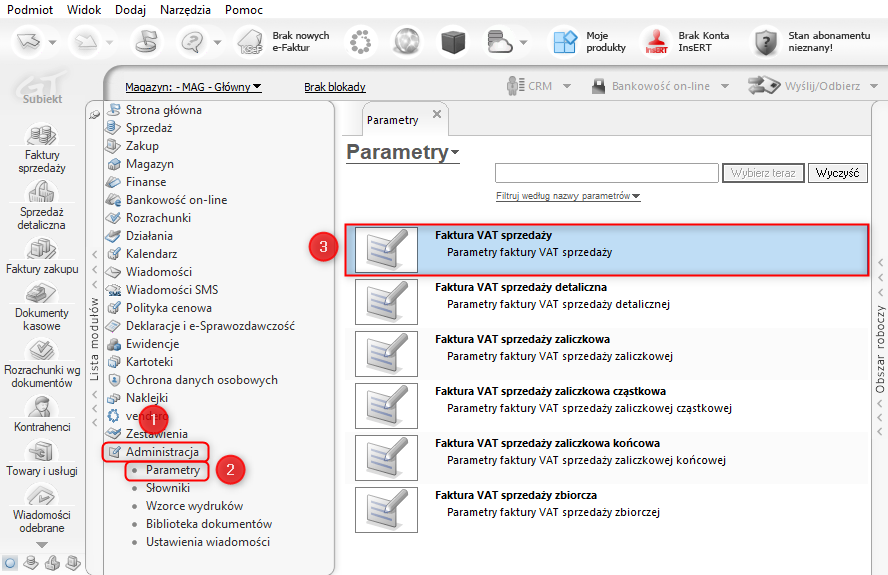Open Moje produkty
The image size is (888, 575).
(589, 41)
